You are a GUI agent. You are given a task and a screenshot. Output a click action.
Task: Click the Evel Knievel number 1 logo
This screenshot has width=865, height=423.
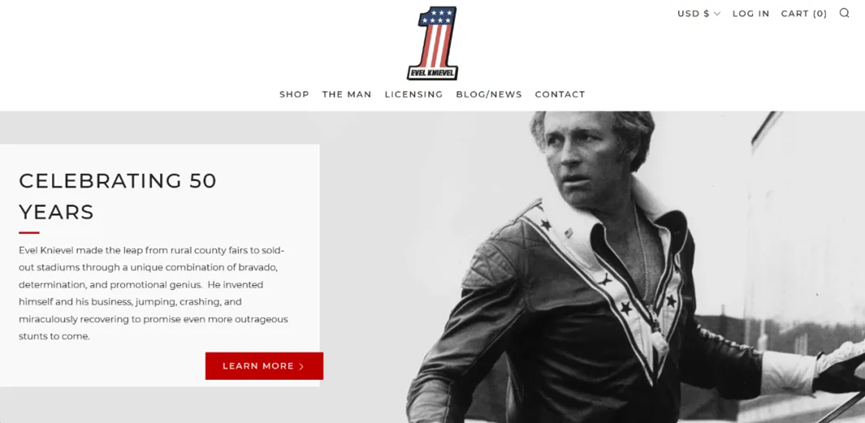(x=433, y=43)
